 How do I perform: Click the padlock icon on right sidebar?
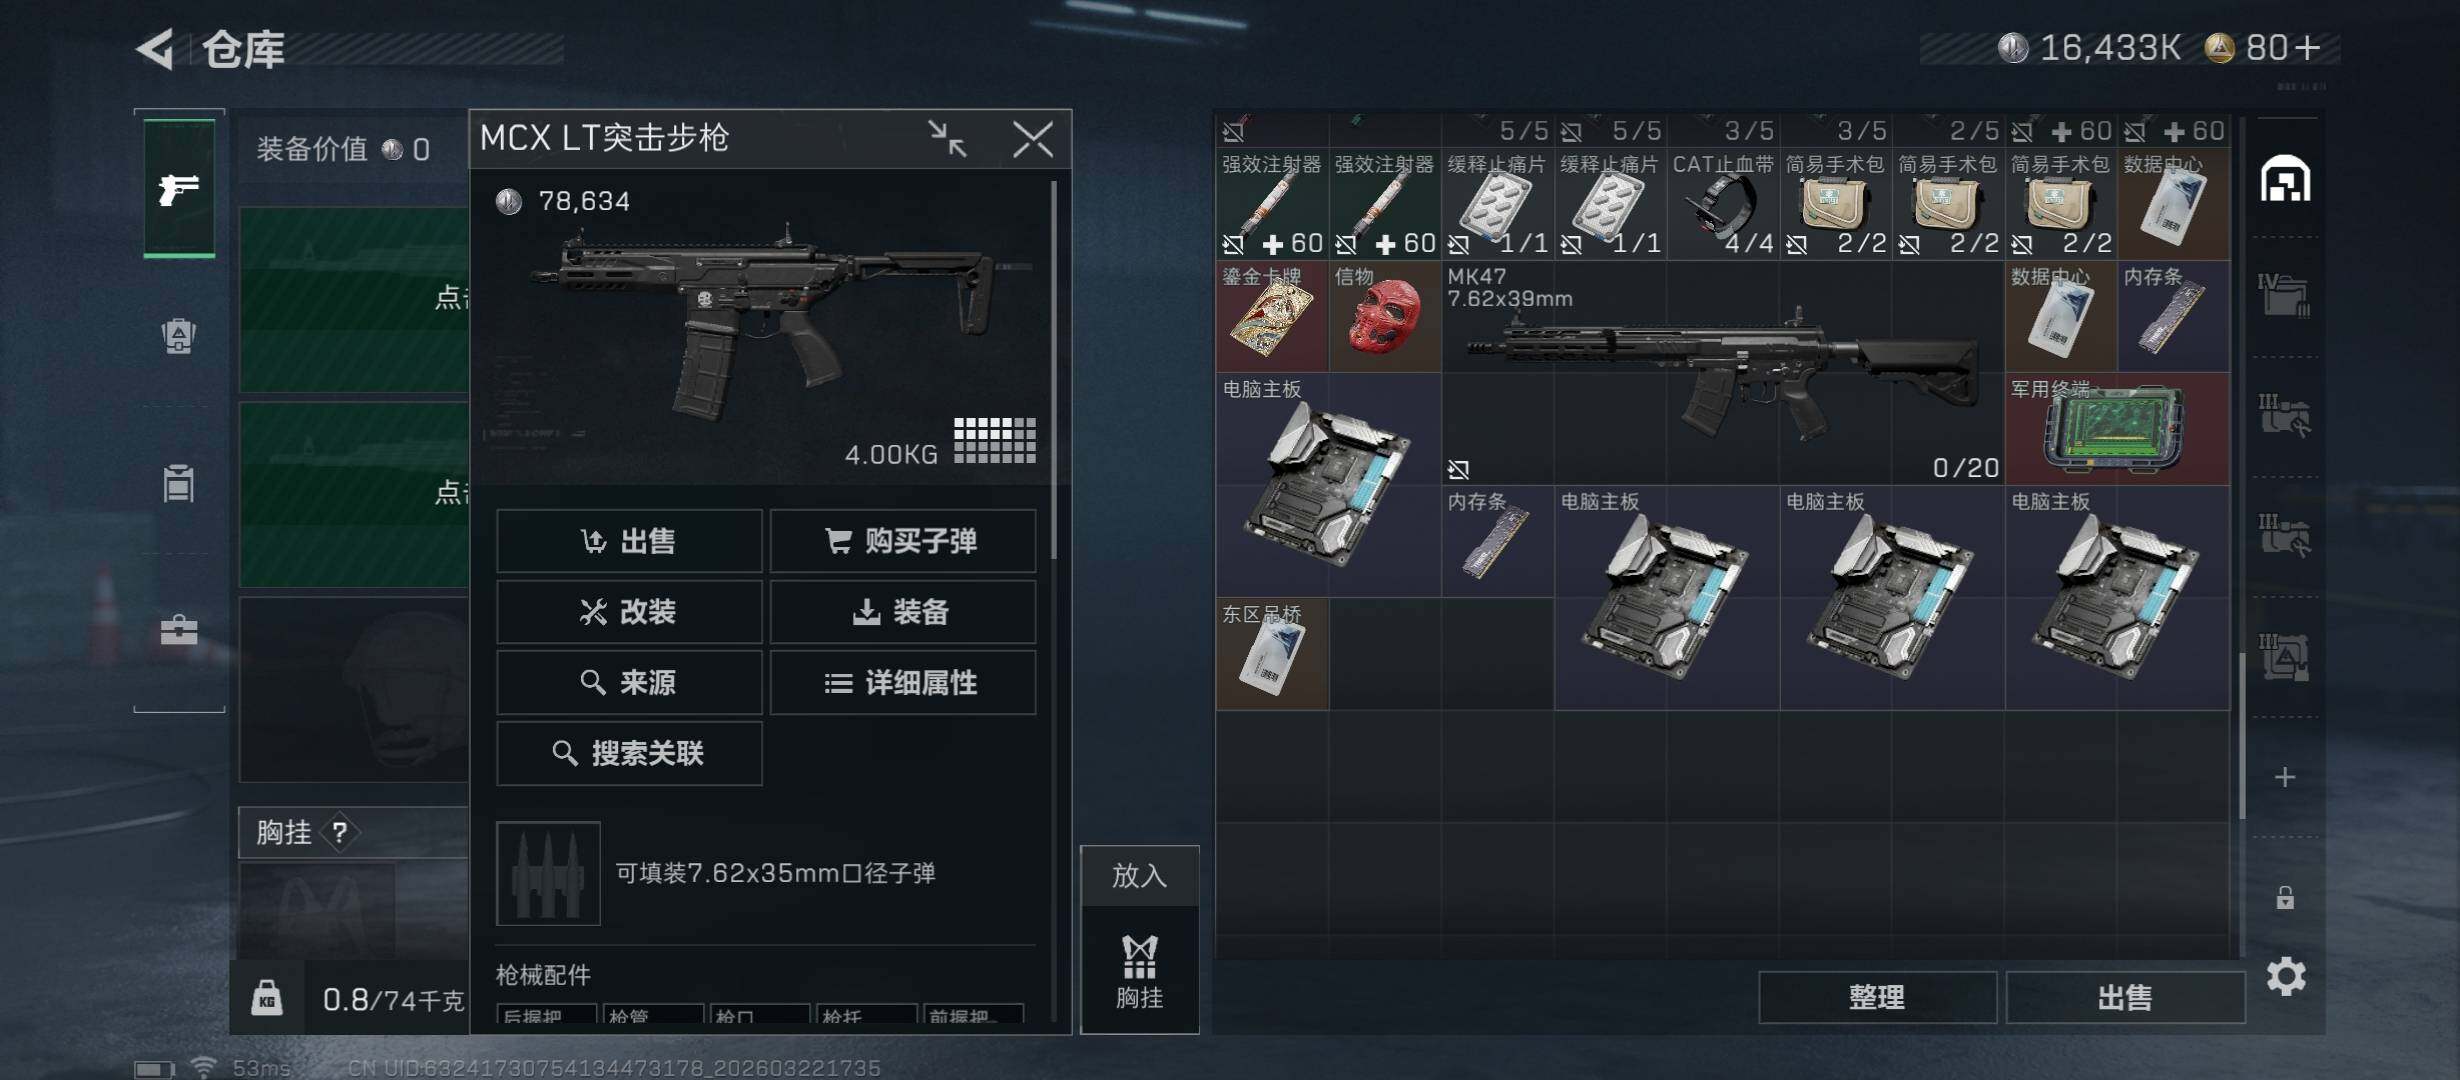tap(2285, 897)
